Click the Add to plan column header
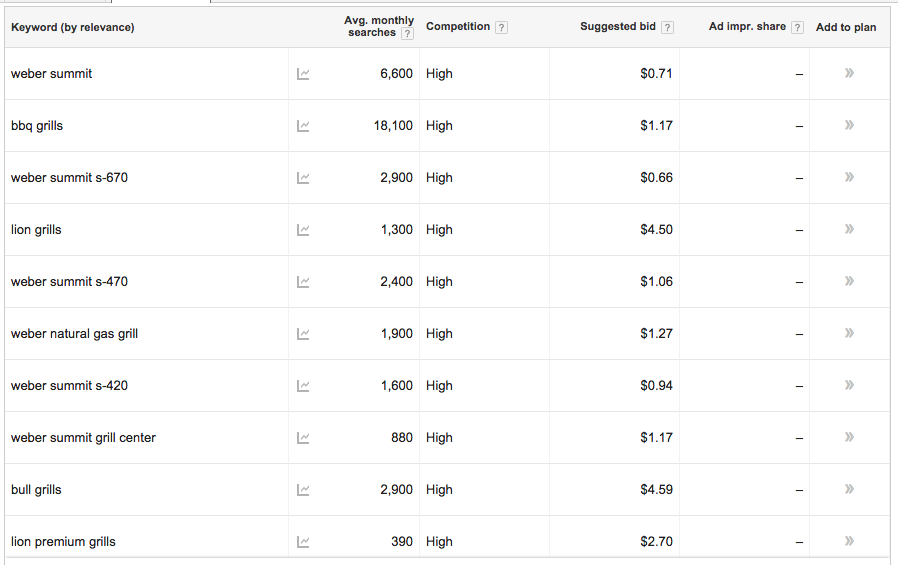Image resolution: width=898 pixels, height=565 pixels. pos(846,27)
